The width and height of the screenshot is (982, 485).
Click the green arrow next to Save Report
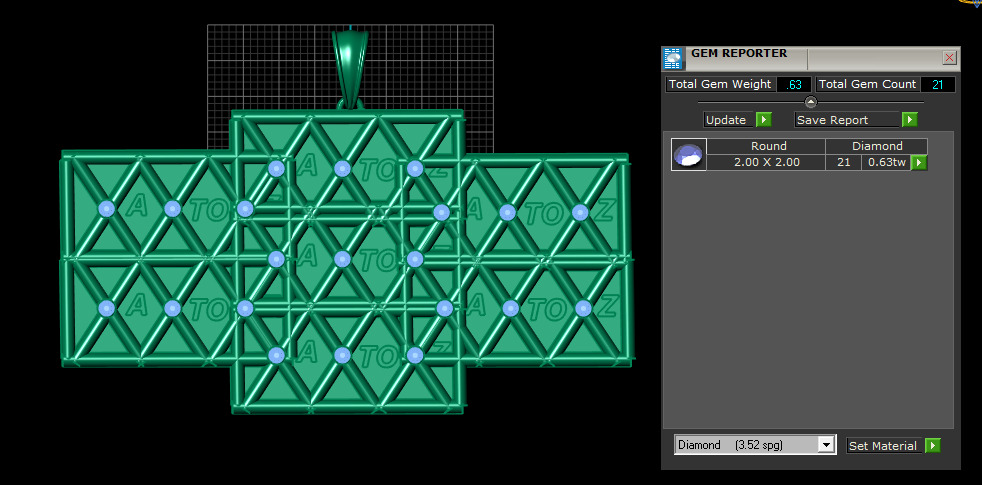pos(909,120)
